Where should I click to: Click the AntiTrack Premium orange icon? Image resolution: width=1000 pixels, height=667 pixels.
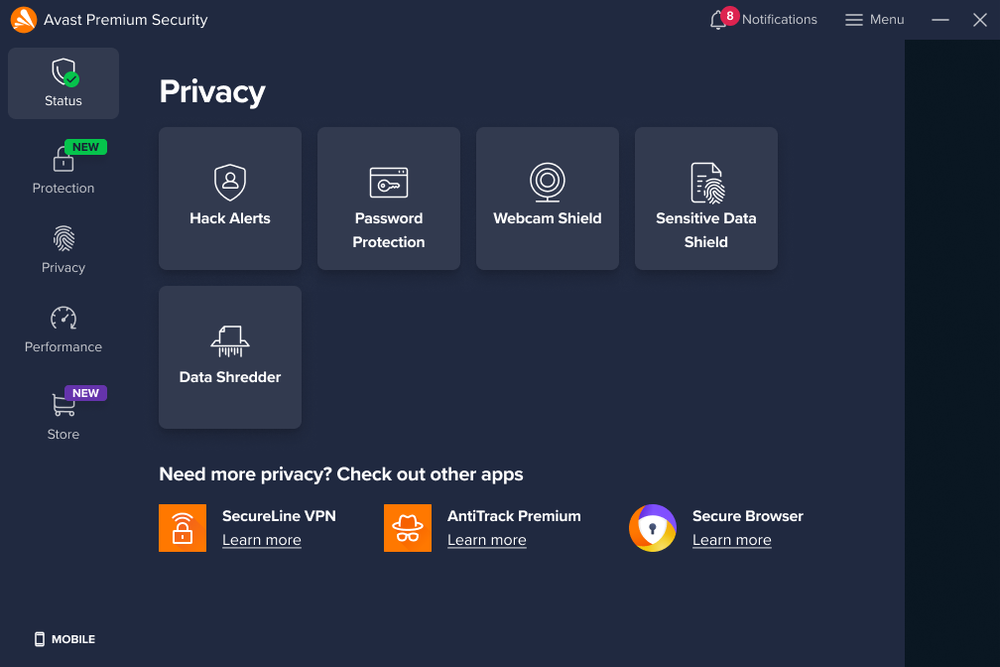tap(408, 528)
